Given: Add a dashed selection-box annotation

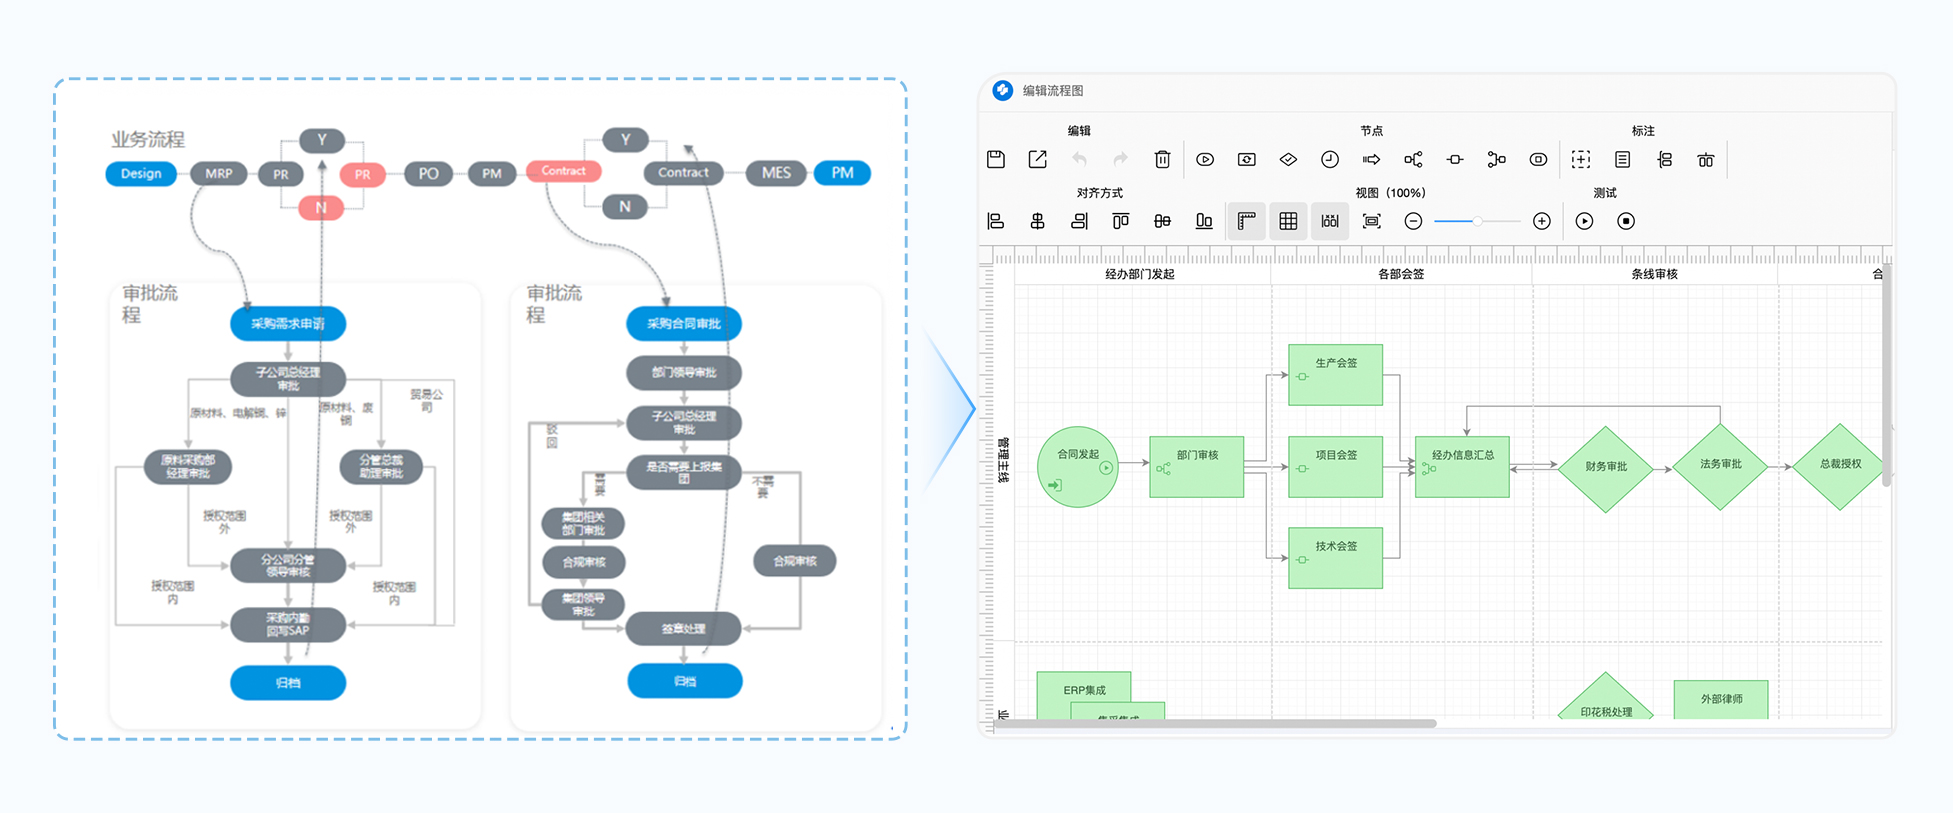Looking at the screenshot, I should click(1580, 159).
